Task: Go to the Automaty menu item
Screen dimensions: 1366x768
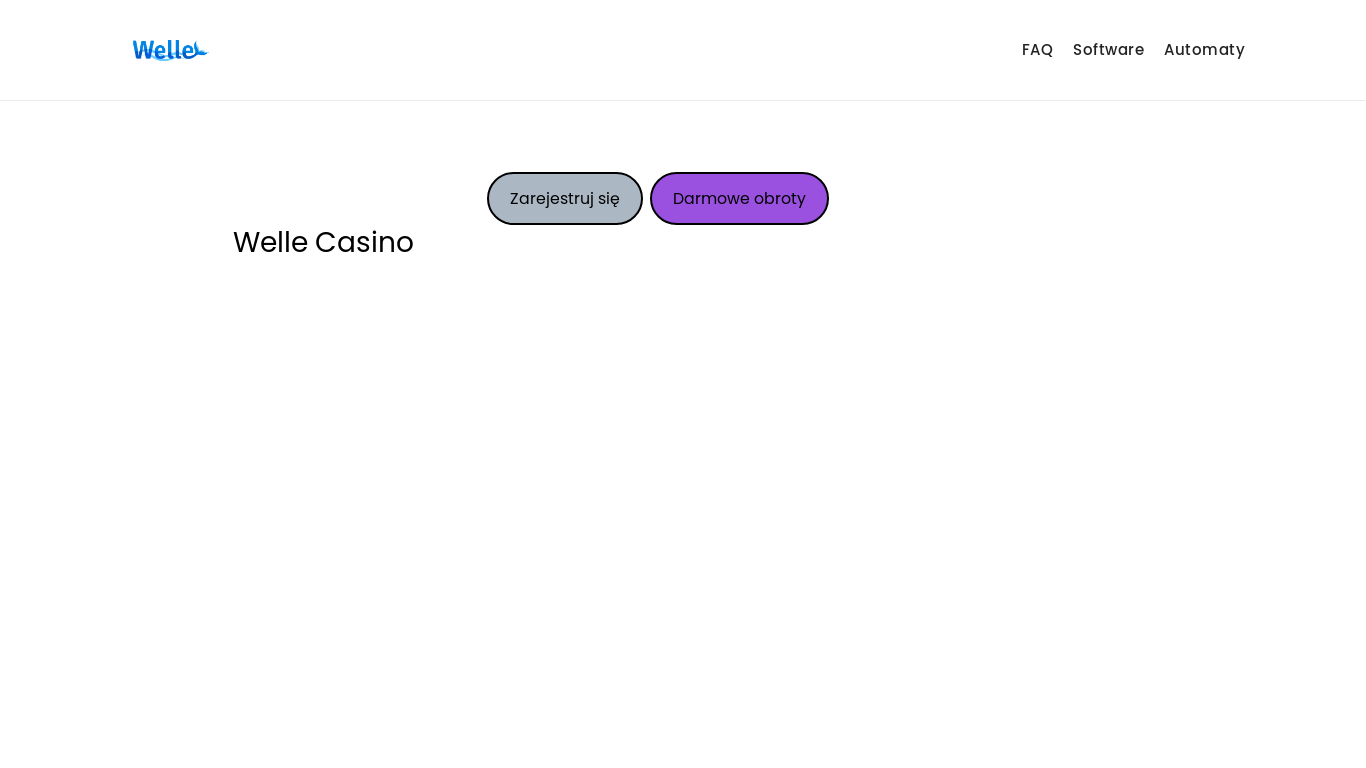Action: [x=1204, y=50]
